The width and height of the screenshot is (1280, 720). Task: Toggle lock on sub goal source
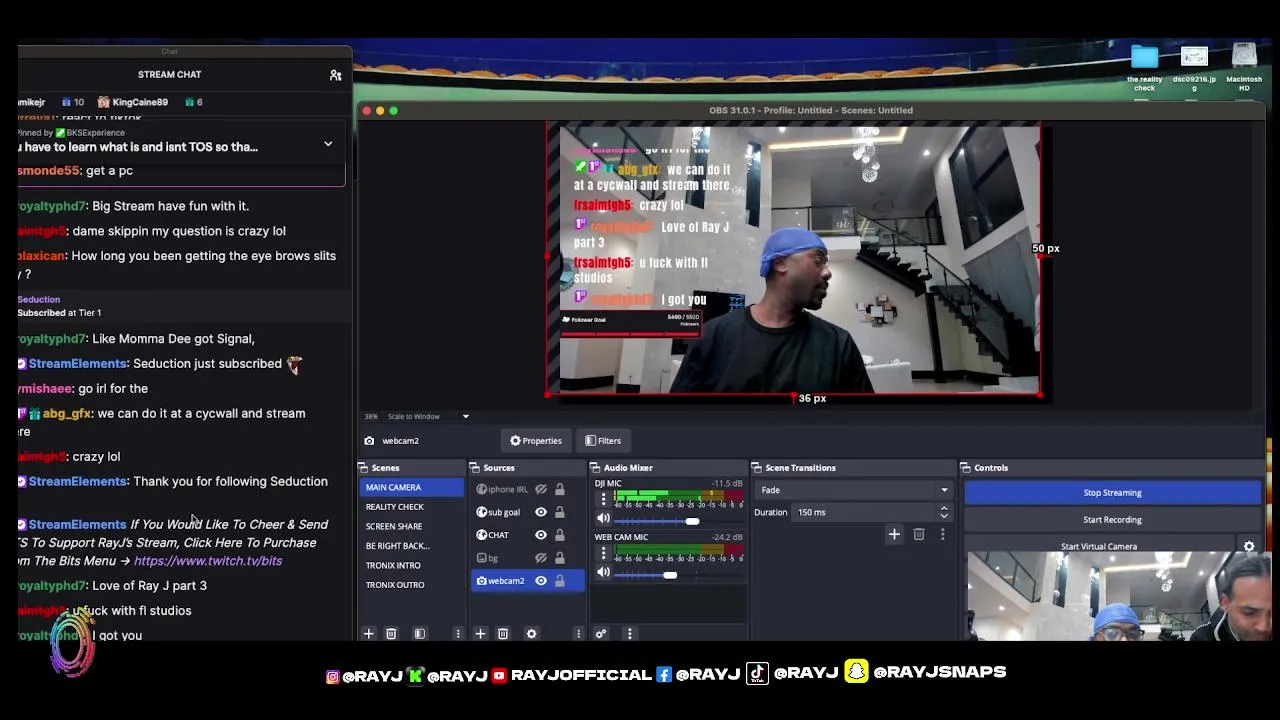pyautogui.click(x=560, y=512)
